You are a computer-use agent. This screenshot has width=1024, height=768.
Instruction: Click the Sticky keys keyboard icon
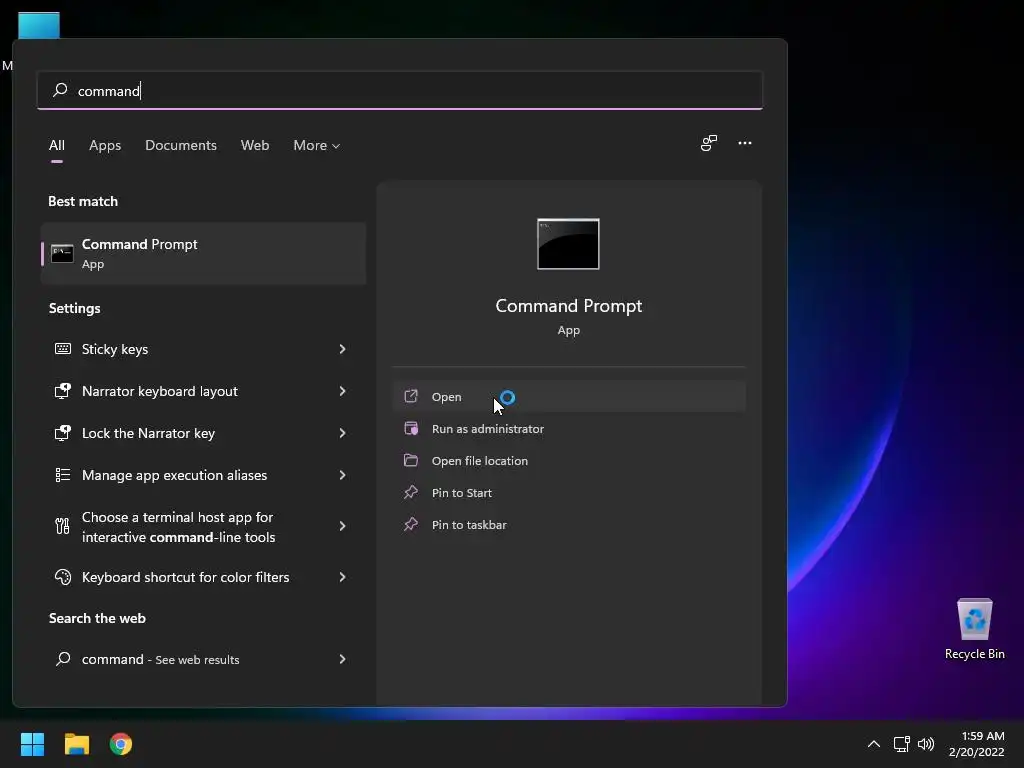coord(63,349)
